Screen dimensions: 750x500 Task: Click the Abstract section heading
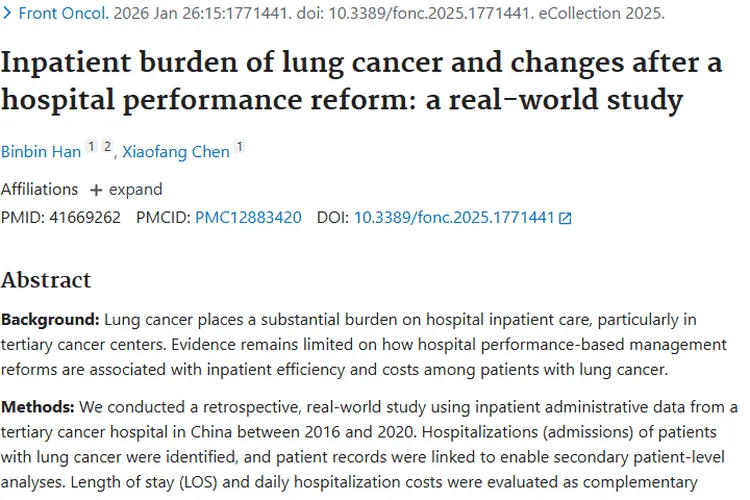point(46,280)
